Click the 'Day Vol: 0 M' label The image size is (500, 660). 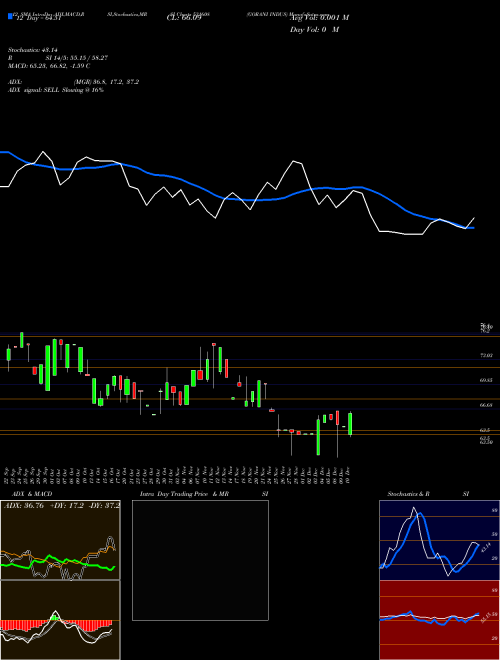click(314, 29)
